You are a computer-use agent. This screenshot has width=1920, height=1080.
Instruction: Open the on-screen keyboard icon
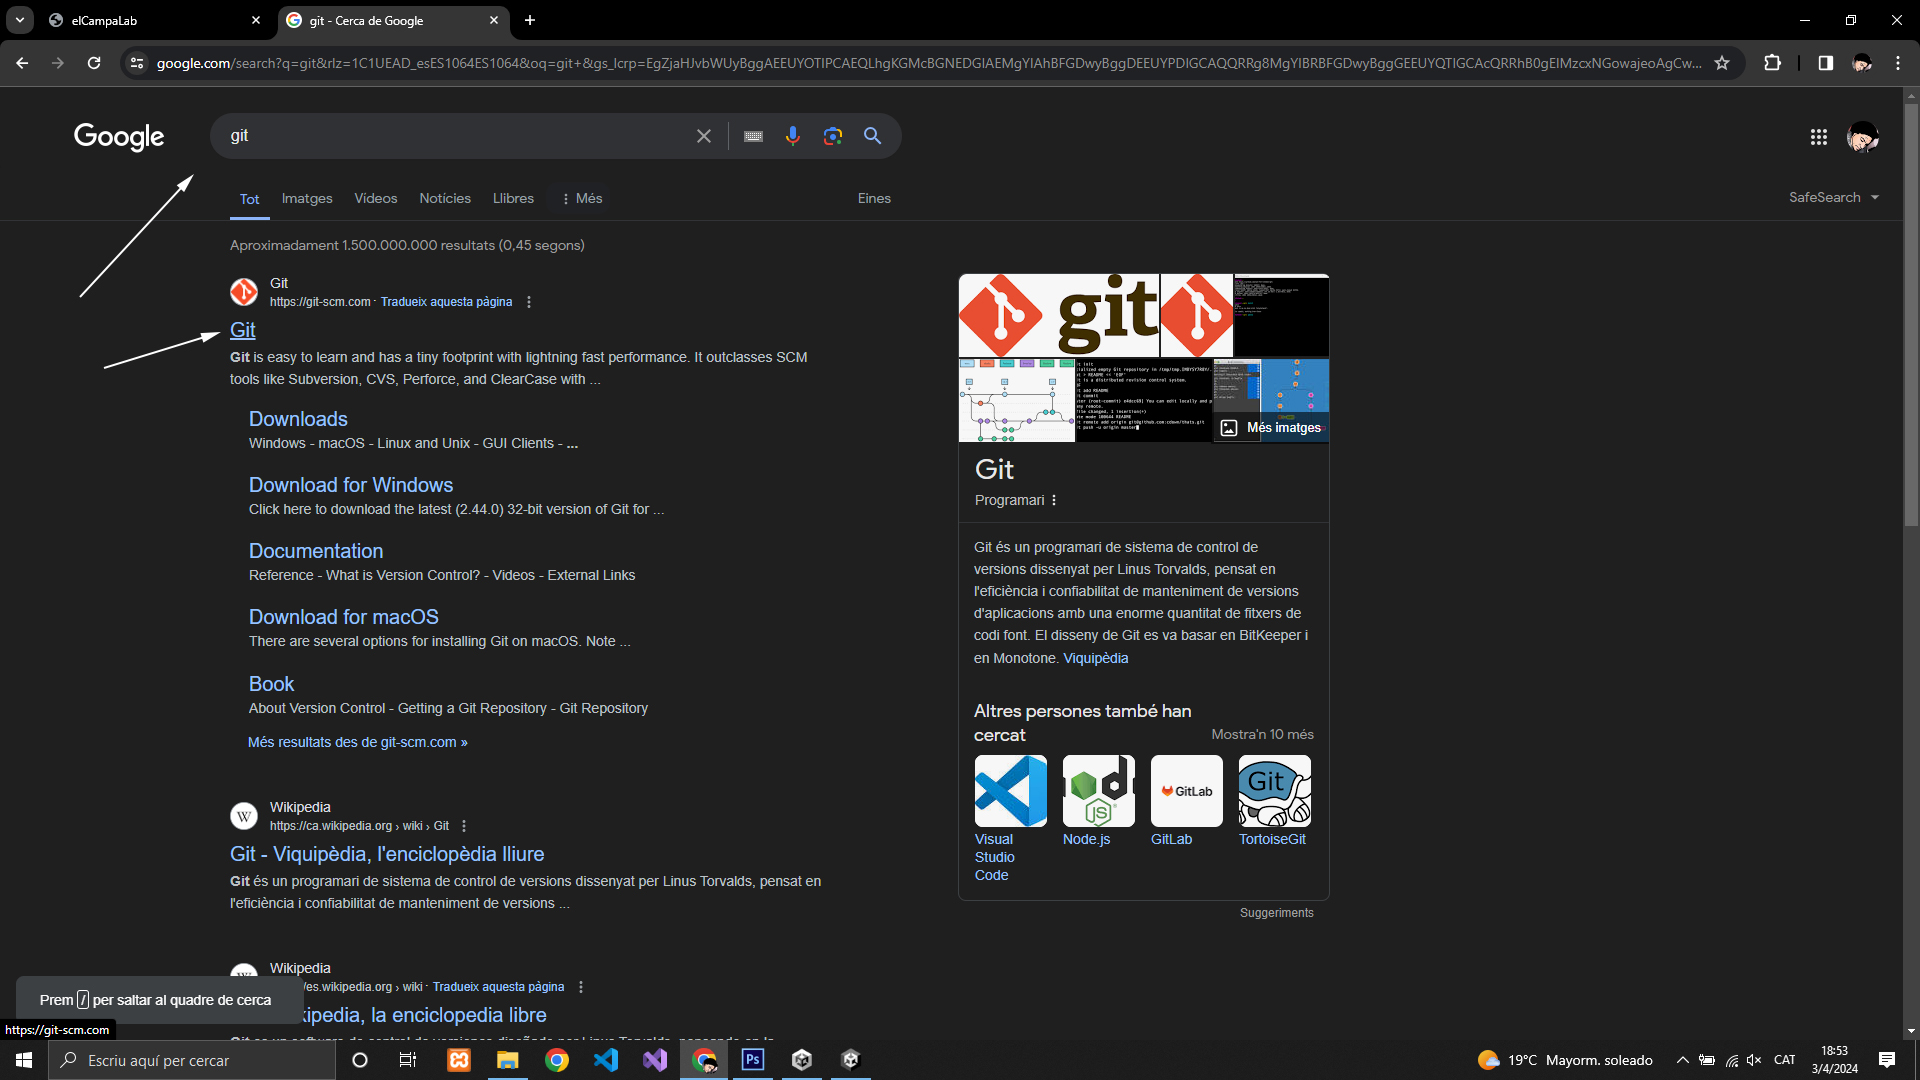(x=753, y=136)
